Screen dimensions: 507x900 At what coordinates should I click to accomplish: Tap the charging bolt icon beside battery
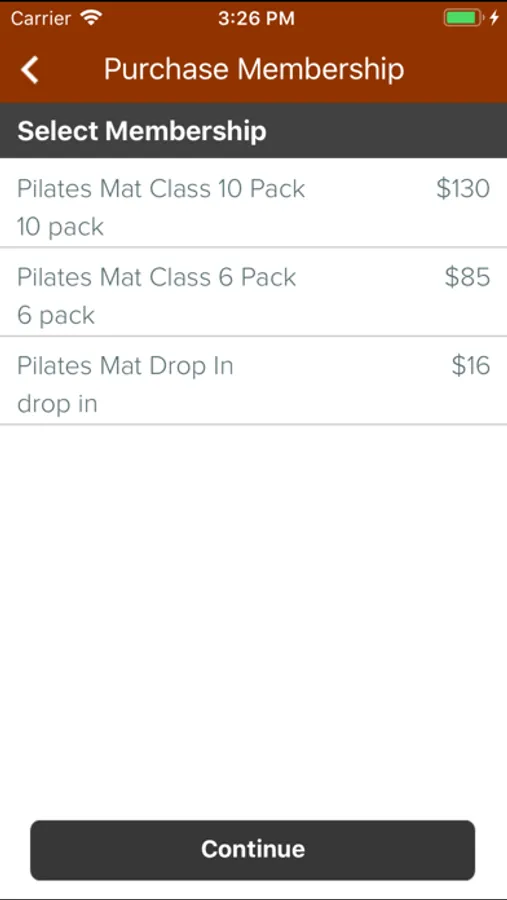coord(494,18)
